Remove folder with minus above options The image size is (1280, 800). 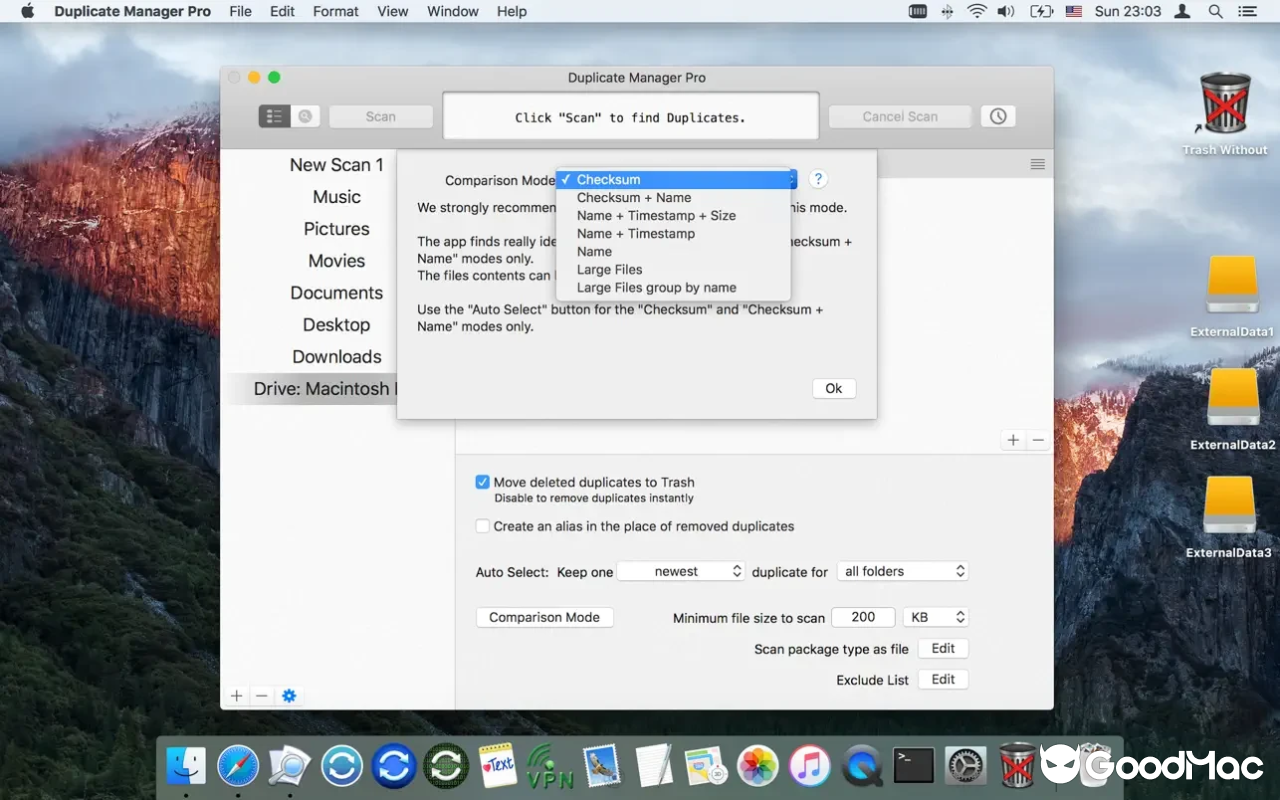tap(1038, 440)
